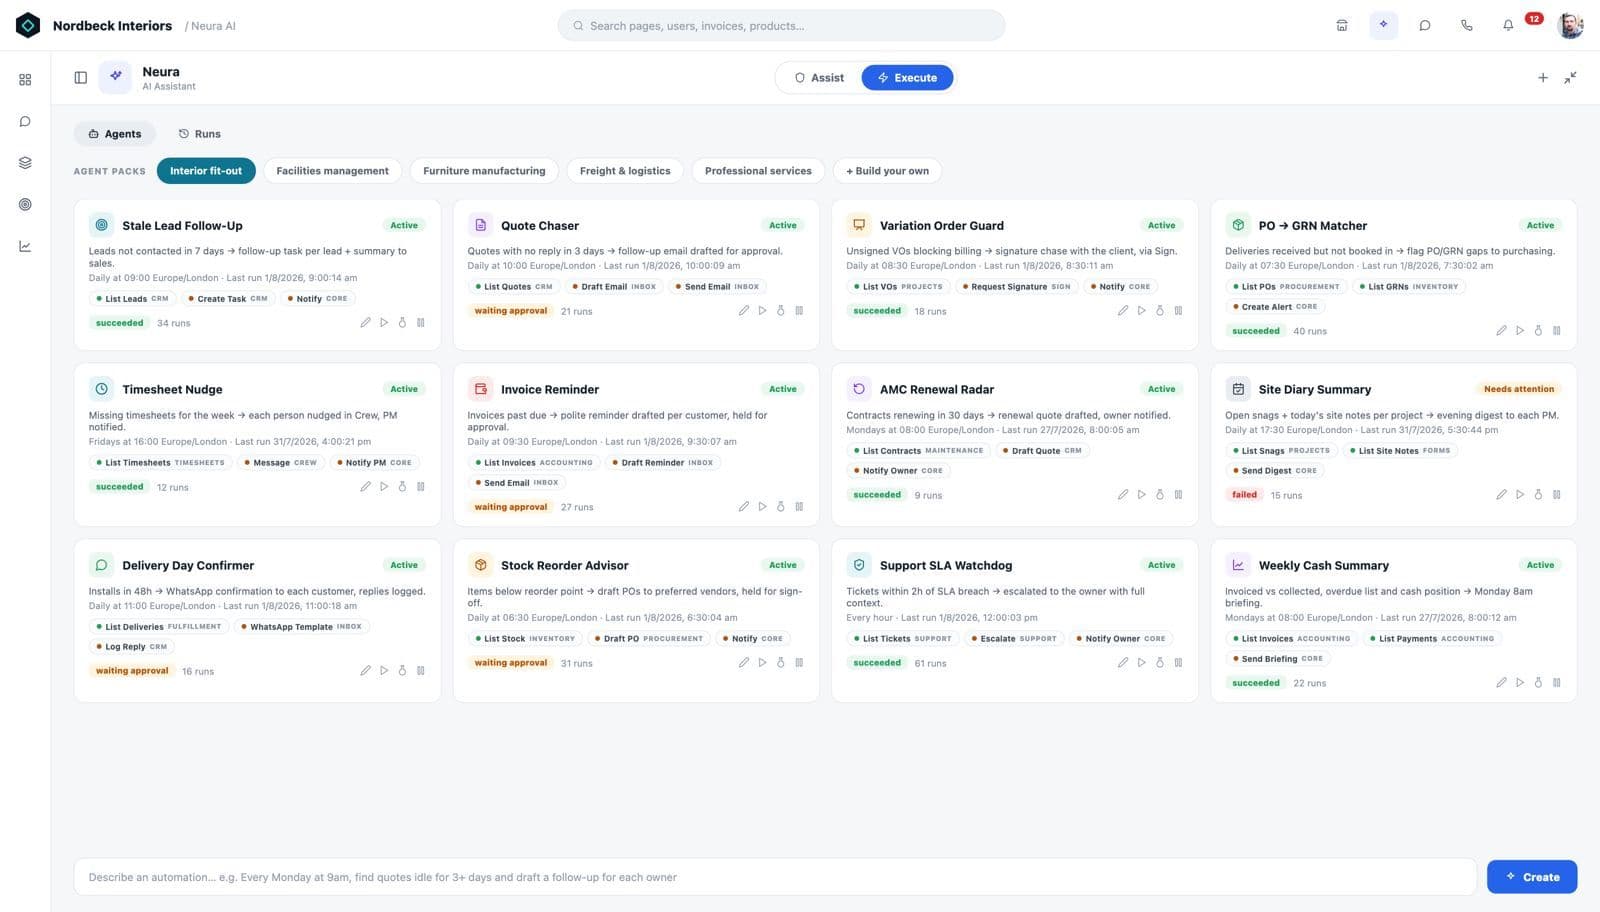
Task: Click the Build your own pack button
Action: [x=887, y=171]
